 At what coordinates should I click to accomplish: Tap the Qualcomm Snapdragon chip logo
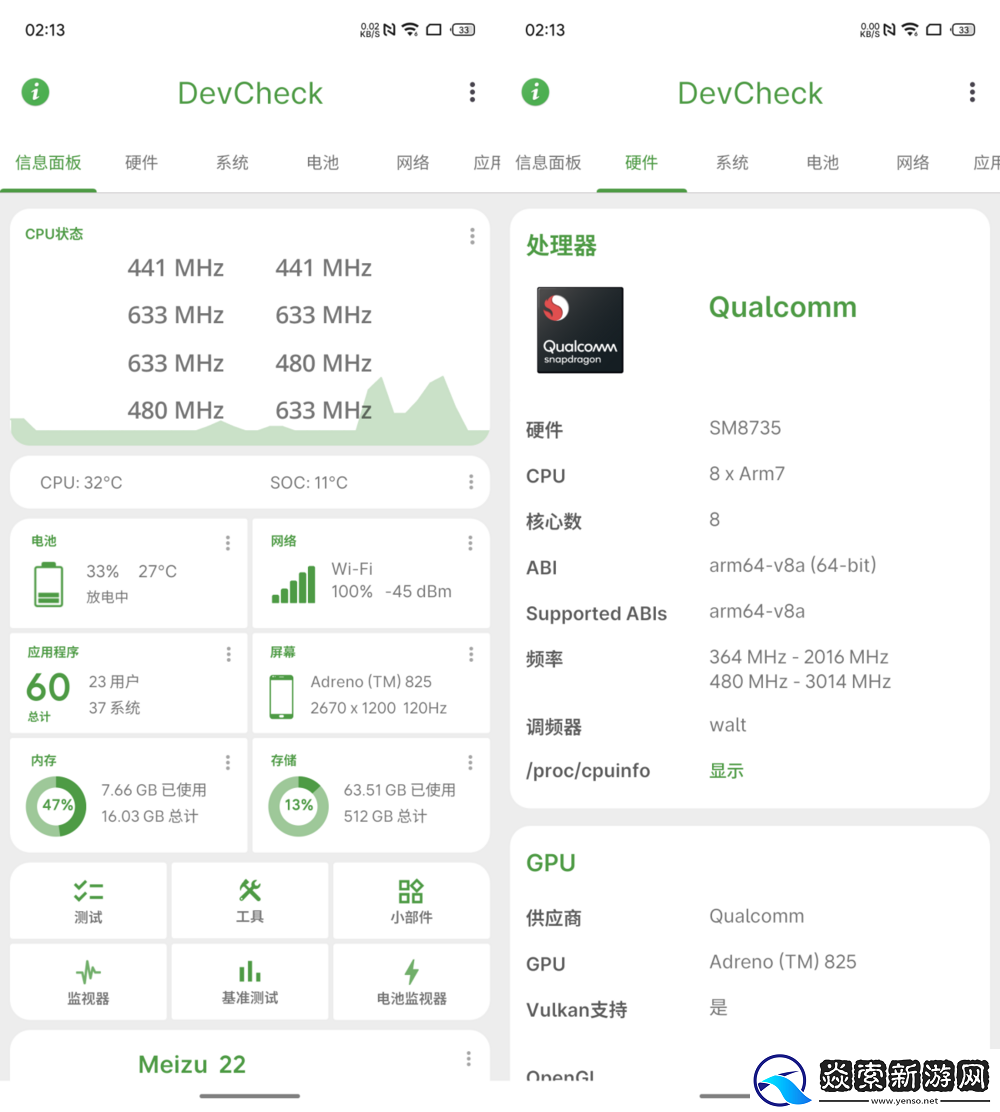tap(580, 331)
